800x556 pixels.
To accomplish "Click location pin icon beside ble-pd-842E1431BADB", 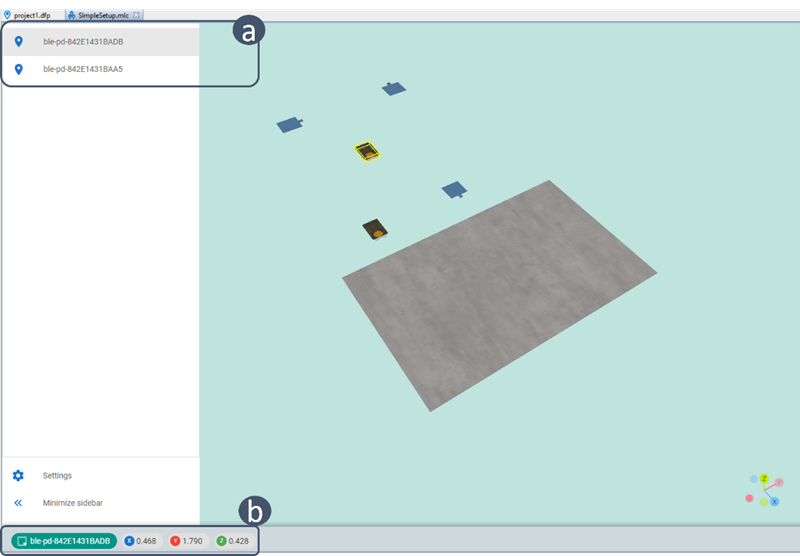I will pos(18,42).
